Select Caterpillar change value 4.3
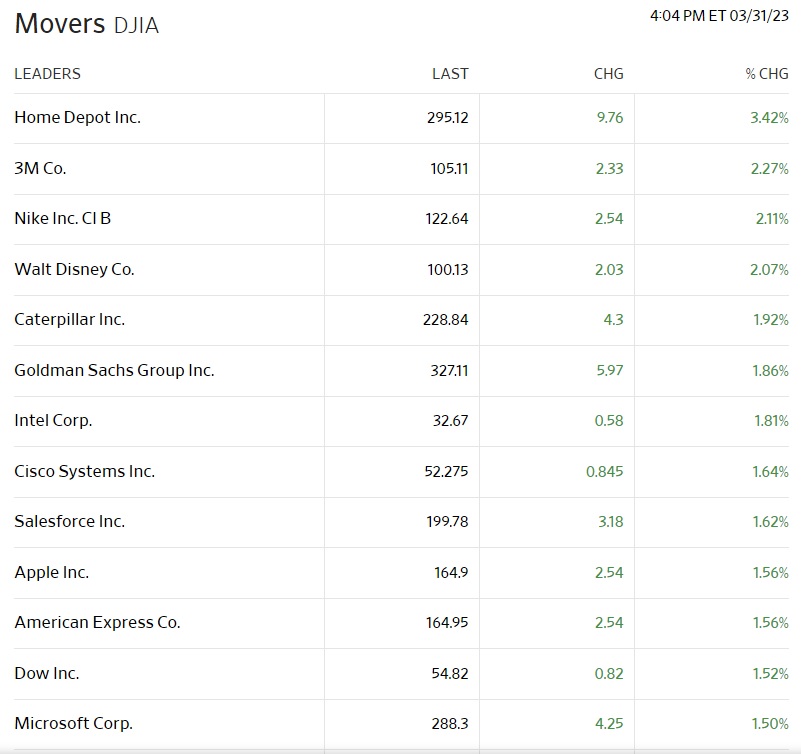This screenshot has height=754, width=801. pos(614,319)
